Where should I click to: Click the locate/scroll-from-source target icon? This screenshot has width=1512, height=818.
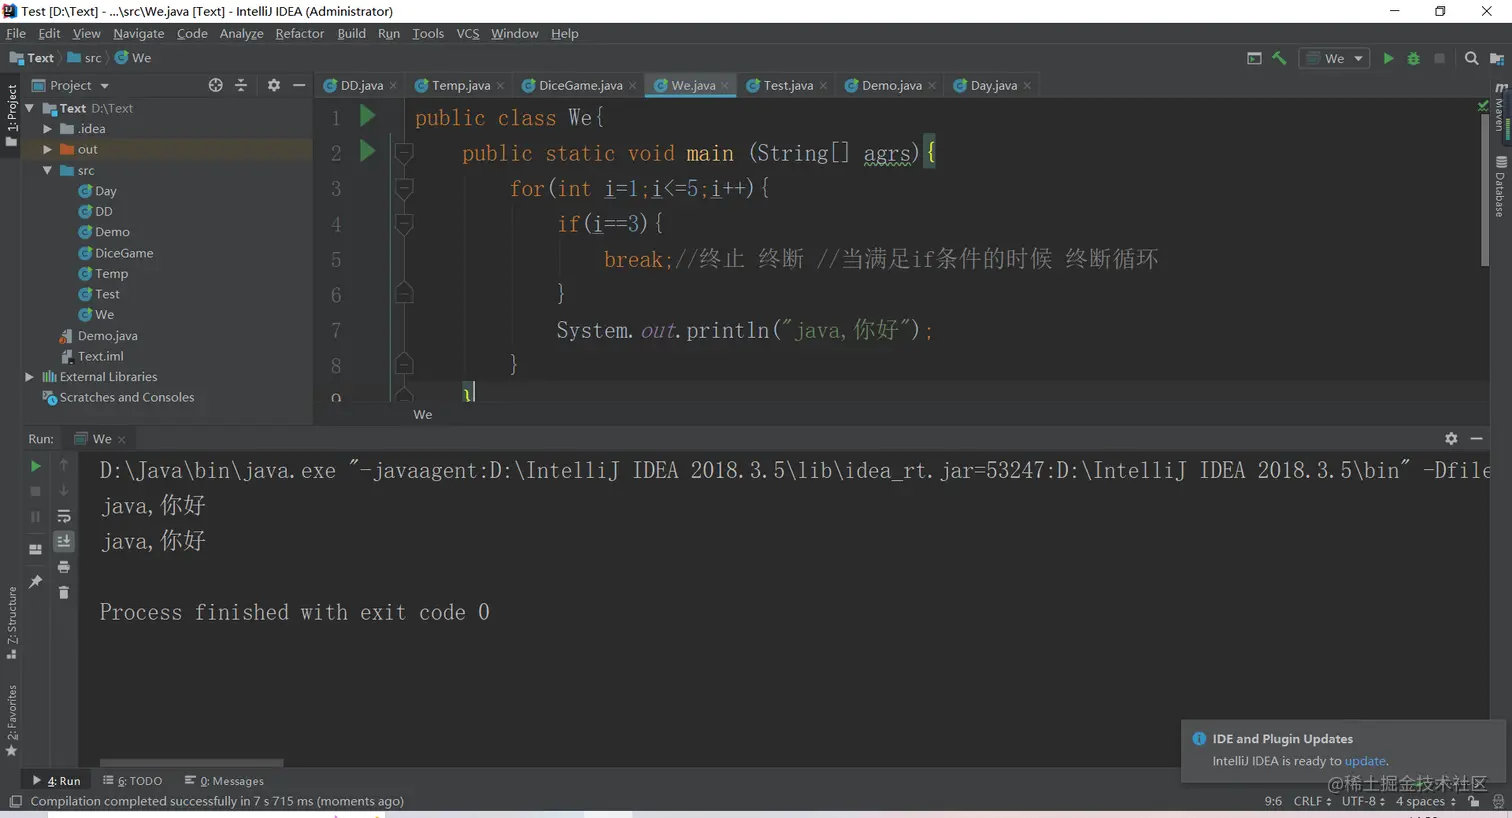[x=215, y=85]
